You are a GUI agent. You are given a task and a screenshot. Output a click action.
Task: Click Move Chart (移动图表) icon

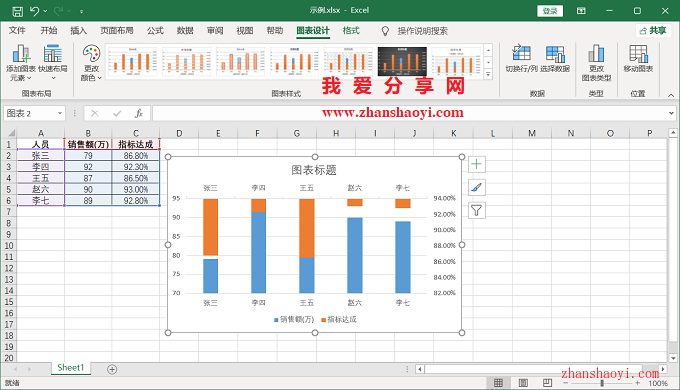pyautogui.click(x=638, y=59)
